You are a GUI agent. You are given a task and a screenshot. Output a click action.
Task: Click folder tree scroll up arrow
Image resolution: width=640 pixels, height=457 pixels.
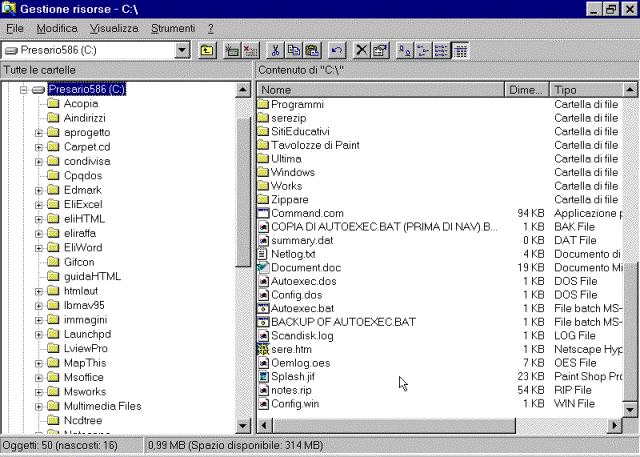click(x=243, y=89)
